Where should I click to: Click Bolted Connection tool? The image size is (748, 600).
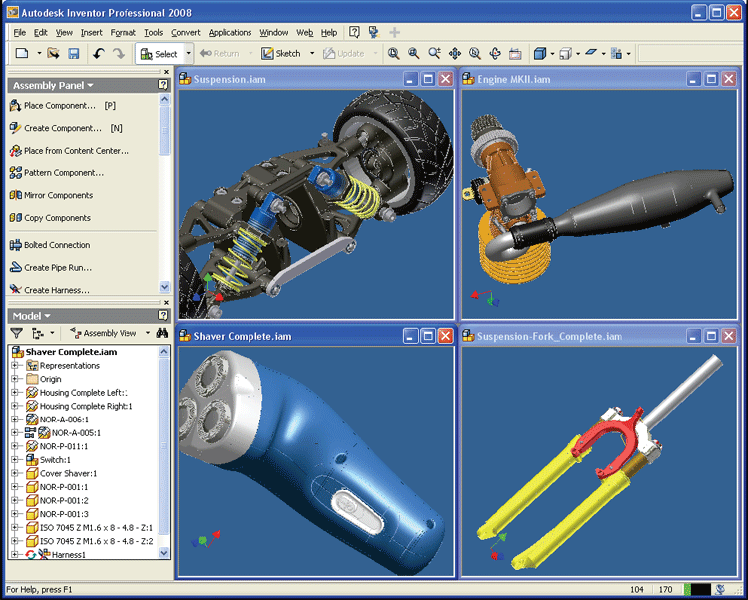[x=50, y=245]
